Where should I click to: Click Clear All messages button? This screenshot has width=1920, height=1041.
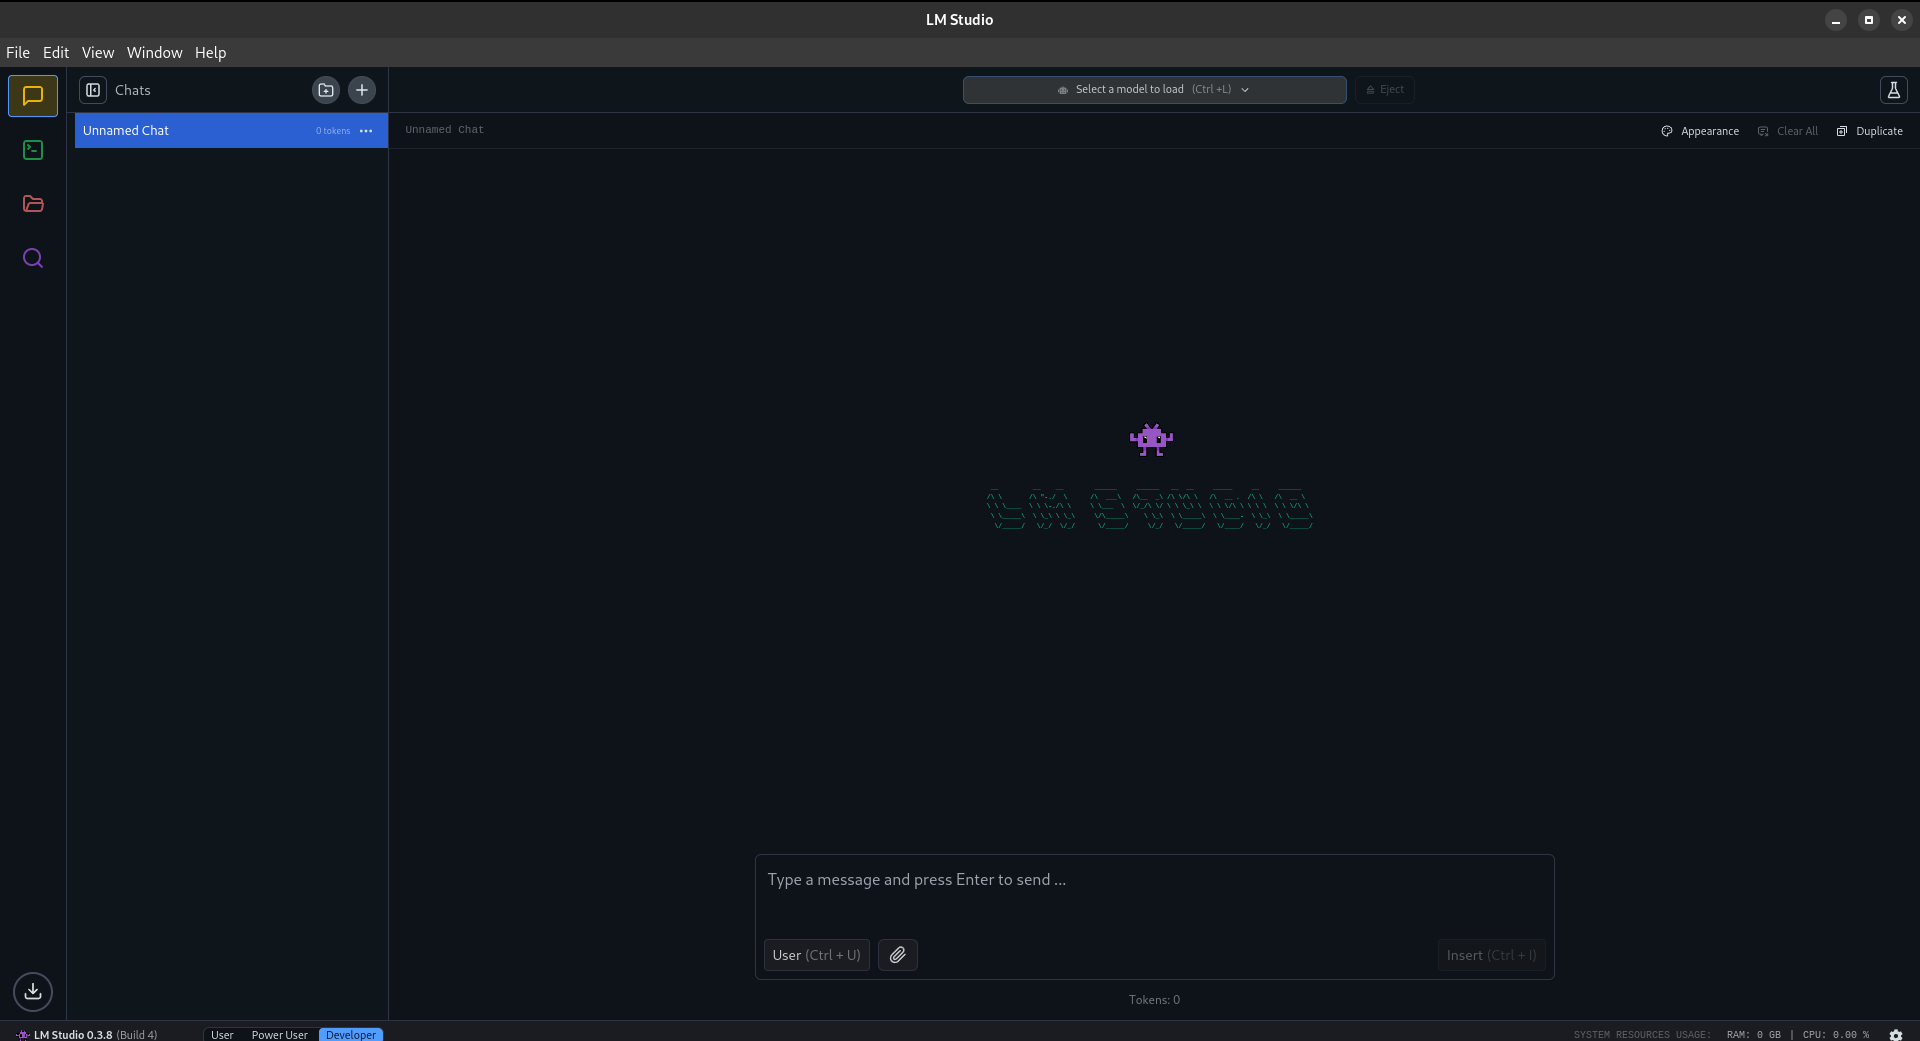pyautogui.click(x=1788, y=131)
